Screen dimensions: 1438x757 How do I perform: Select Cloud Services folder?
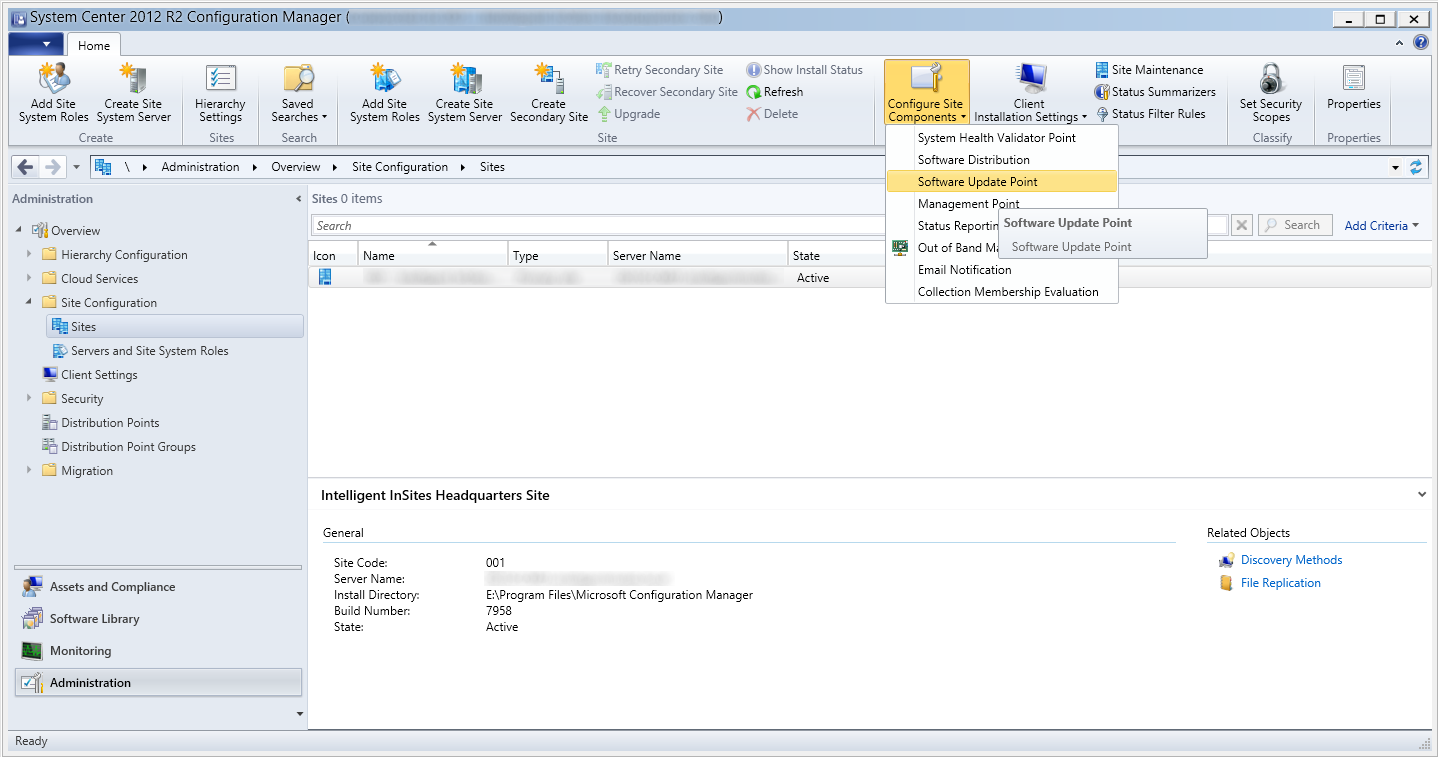pyautogui.click(x=99, y=279)
